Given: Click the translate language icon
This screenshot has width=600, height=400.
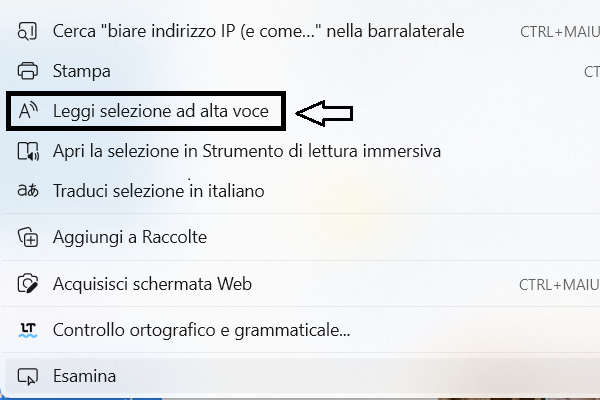Looking at the screenshot, I should tap(29, 190).
